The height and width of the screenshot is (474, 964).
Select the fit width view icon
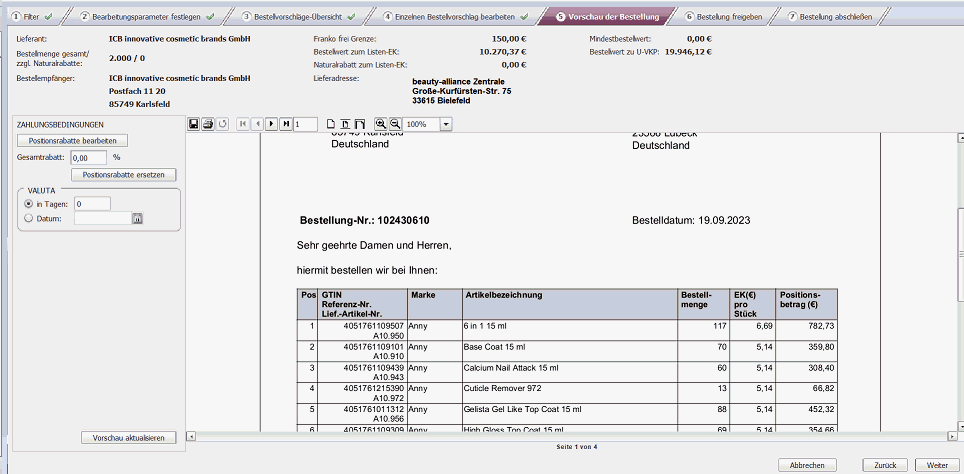tap(360, 124)
